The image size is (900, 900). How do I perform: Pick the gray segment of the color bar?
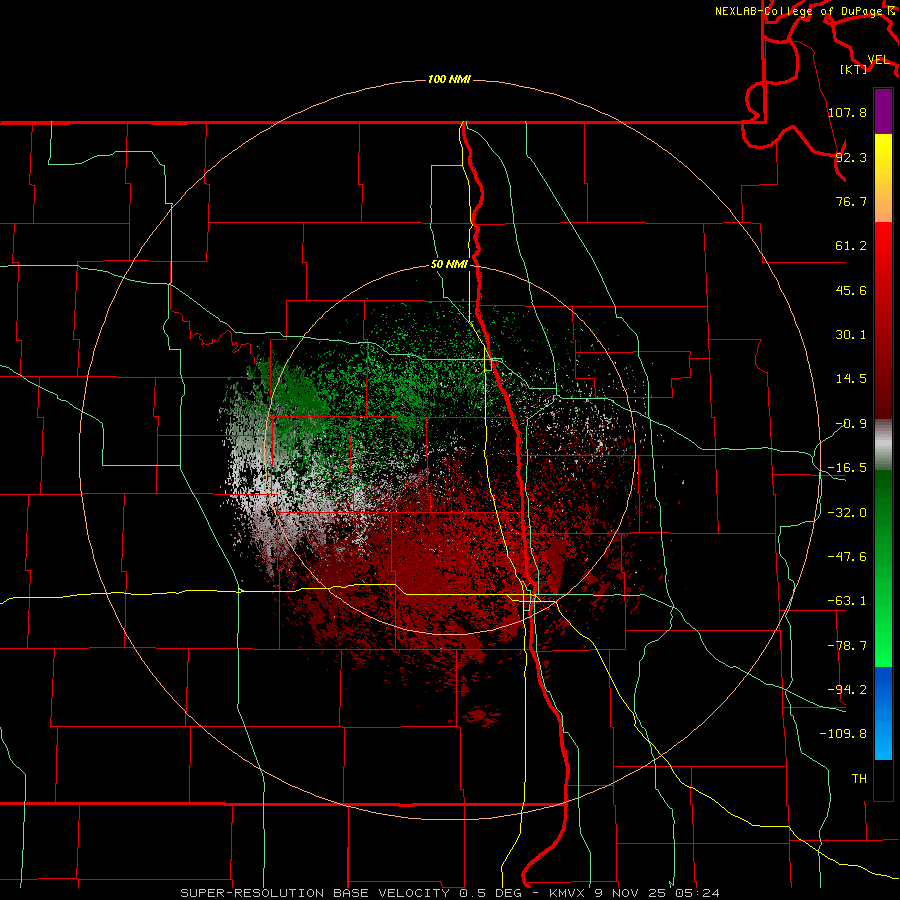click(x=883, y=445)
